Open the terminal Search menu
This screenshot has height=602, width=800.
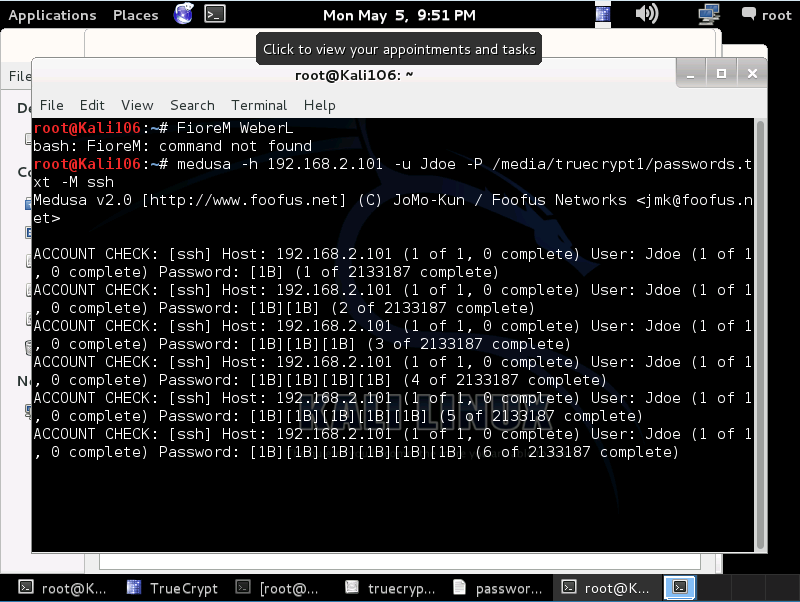(192, 105)
